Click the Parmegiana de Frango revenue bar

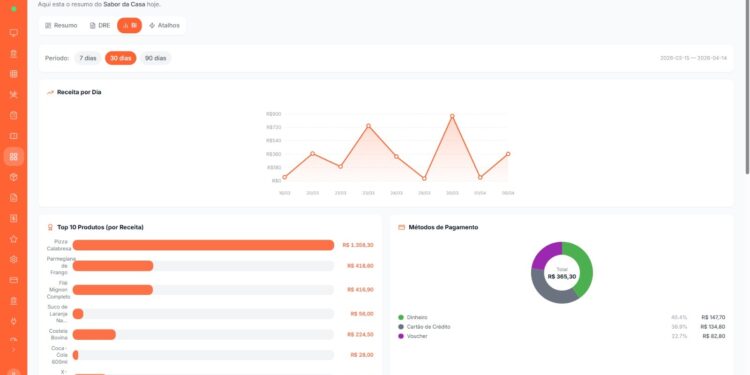[x=113, y=265]
